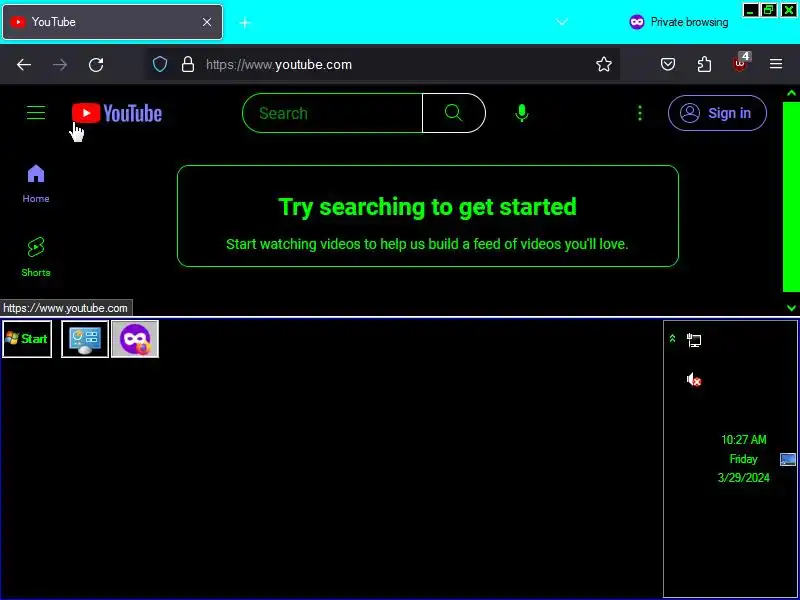Open tracking protection shield icon
The image size is (800, 600).
(160, 64)
